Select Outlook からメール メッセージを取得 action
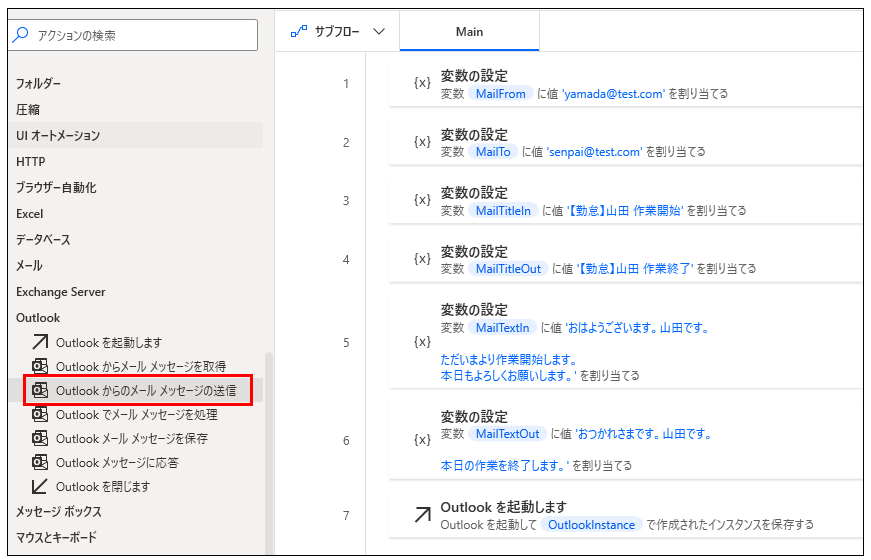 (141, 367)
